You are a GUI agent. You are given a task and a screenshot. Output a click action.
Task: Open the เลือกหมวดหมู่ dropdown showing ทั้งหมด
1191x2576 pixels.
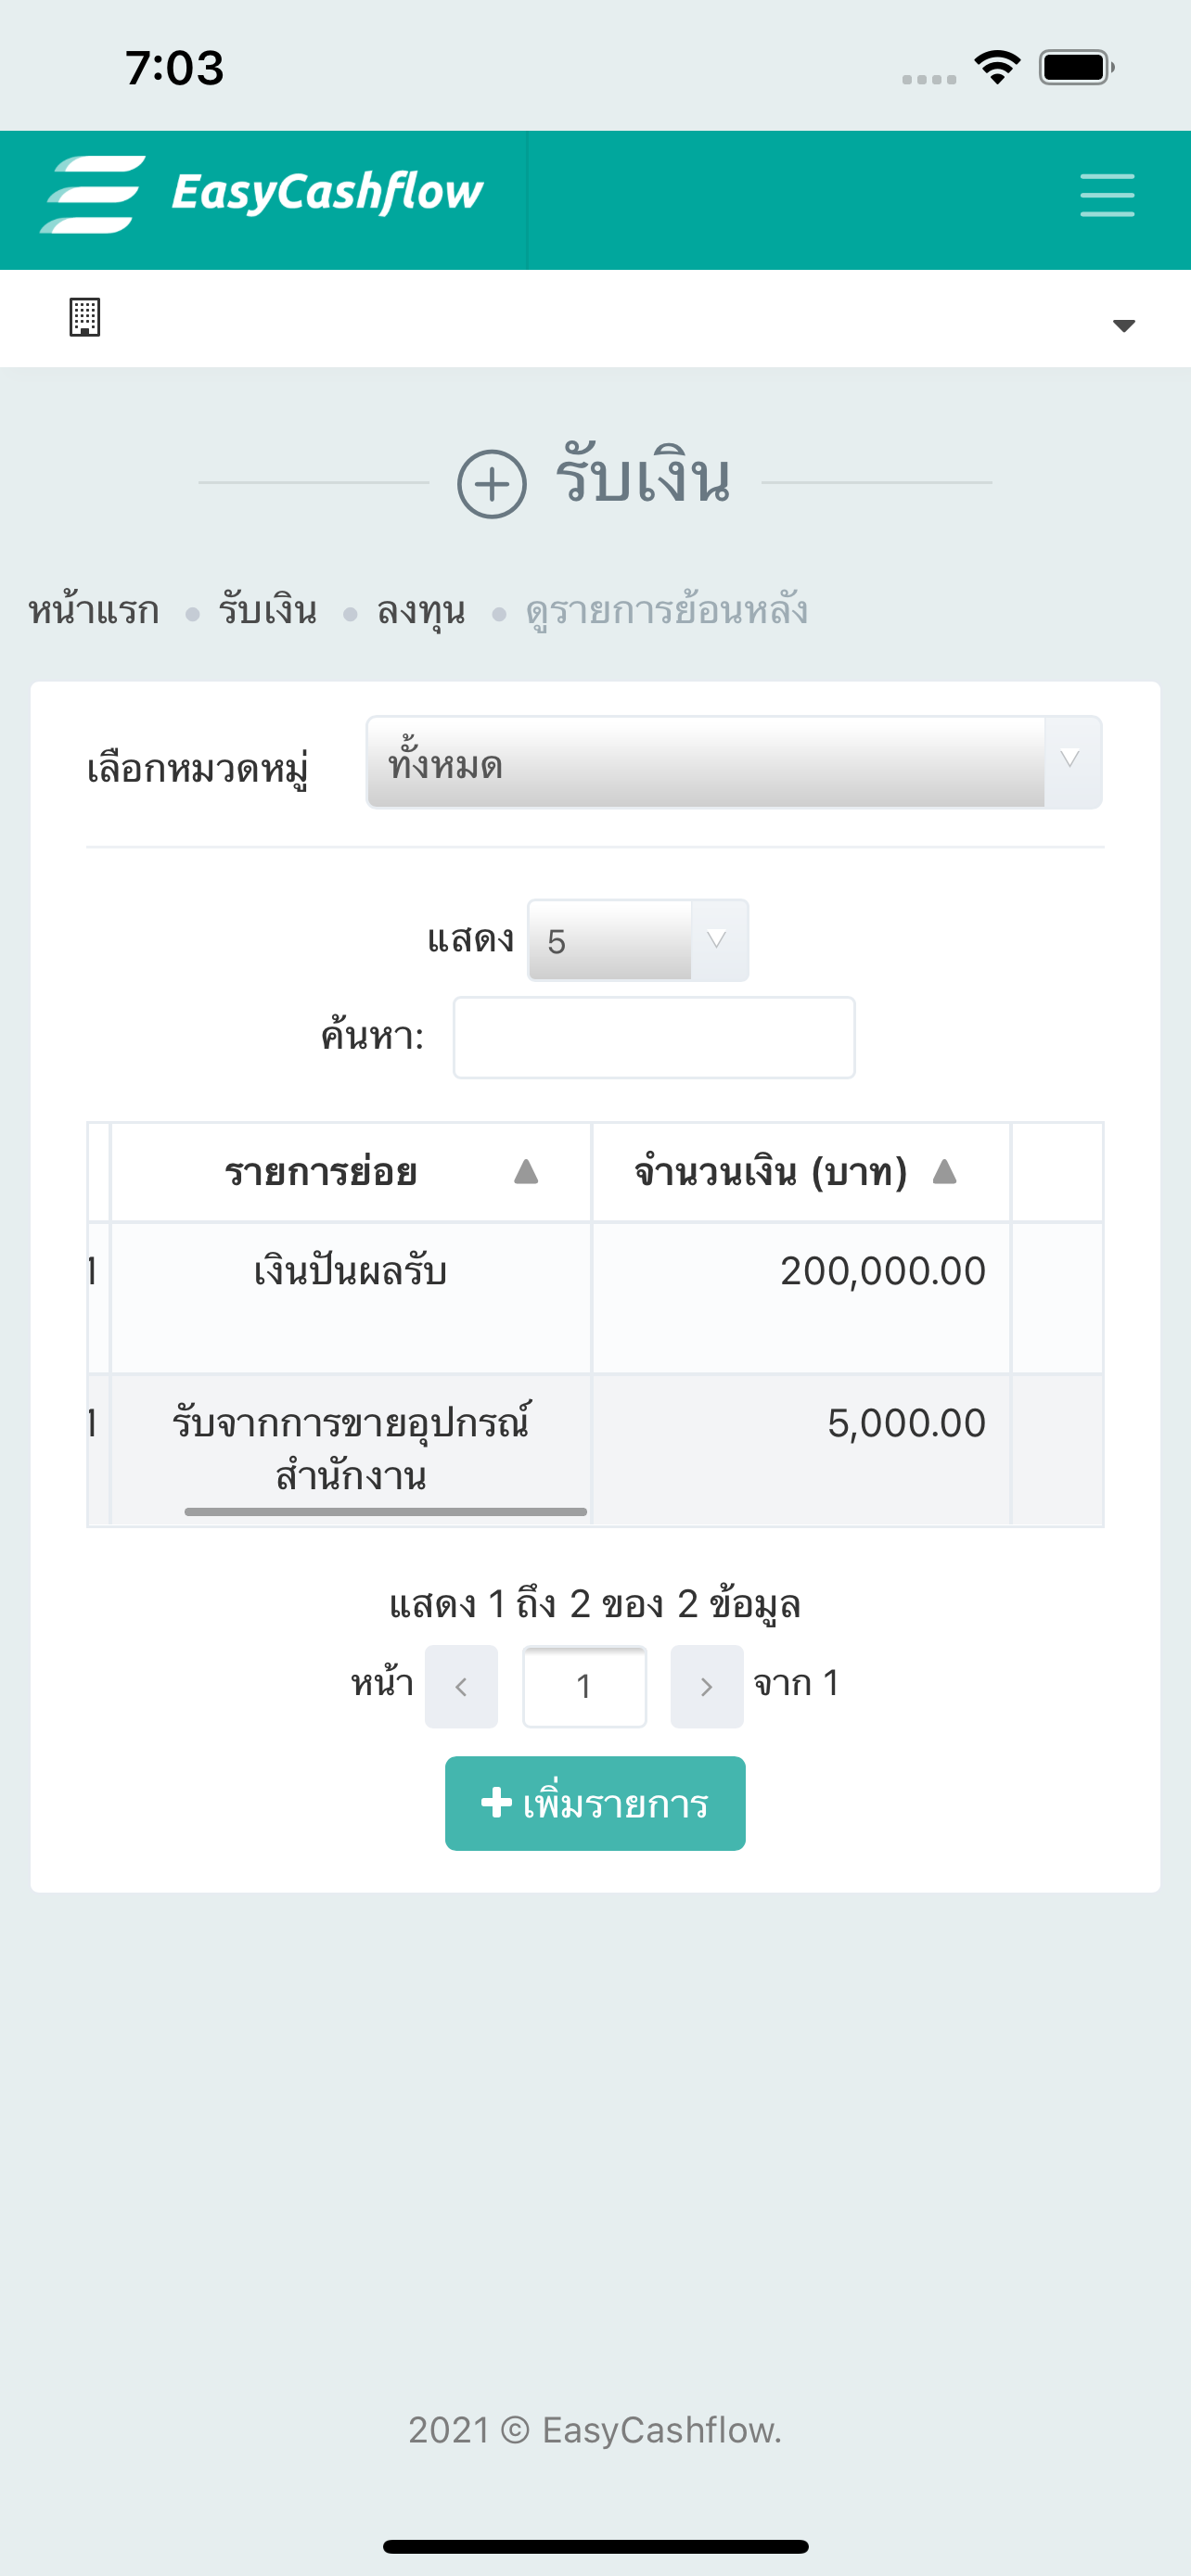tap(734, 763)
